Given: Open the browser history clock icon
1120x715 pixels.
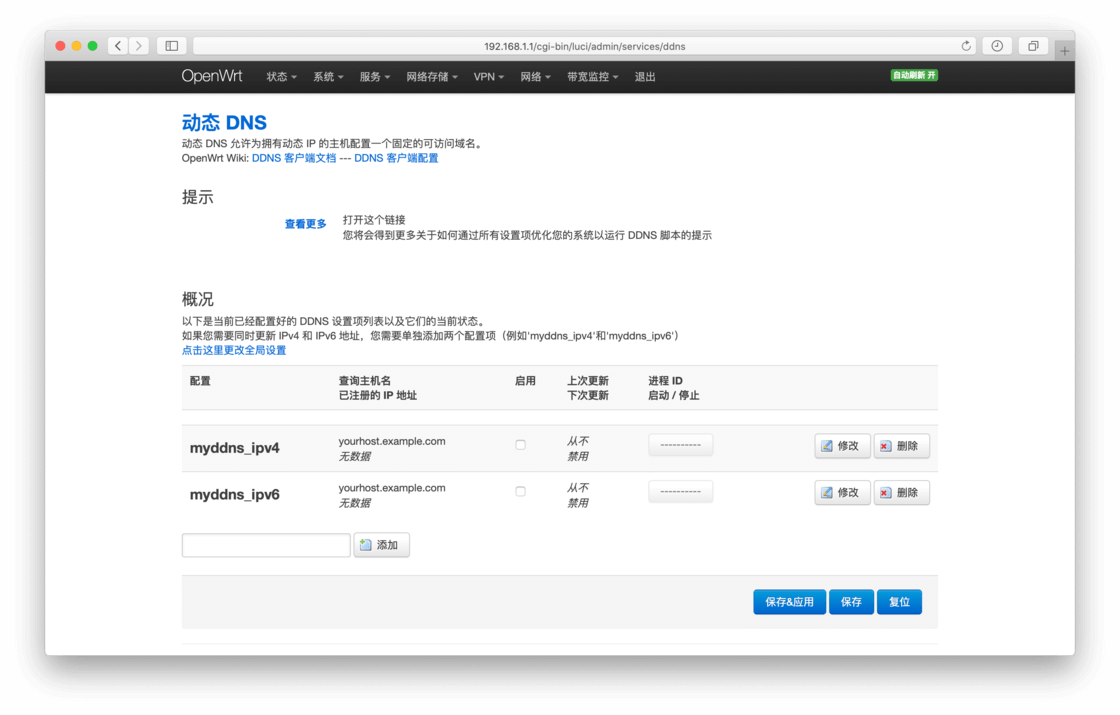Looking at the screenshot, I should click(996, 45).
